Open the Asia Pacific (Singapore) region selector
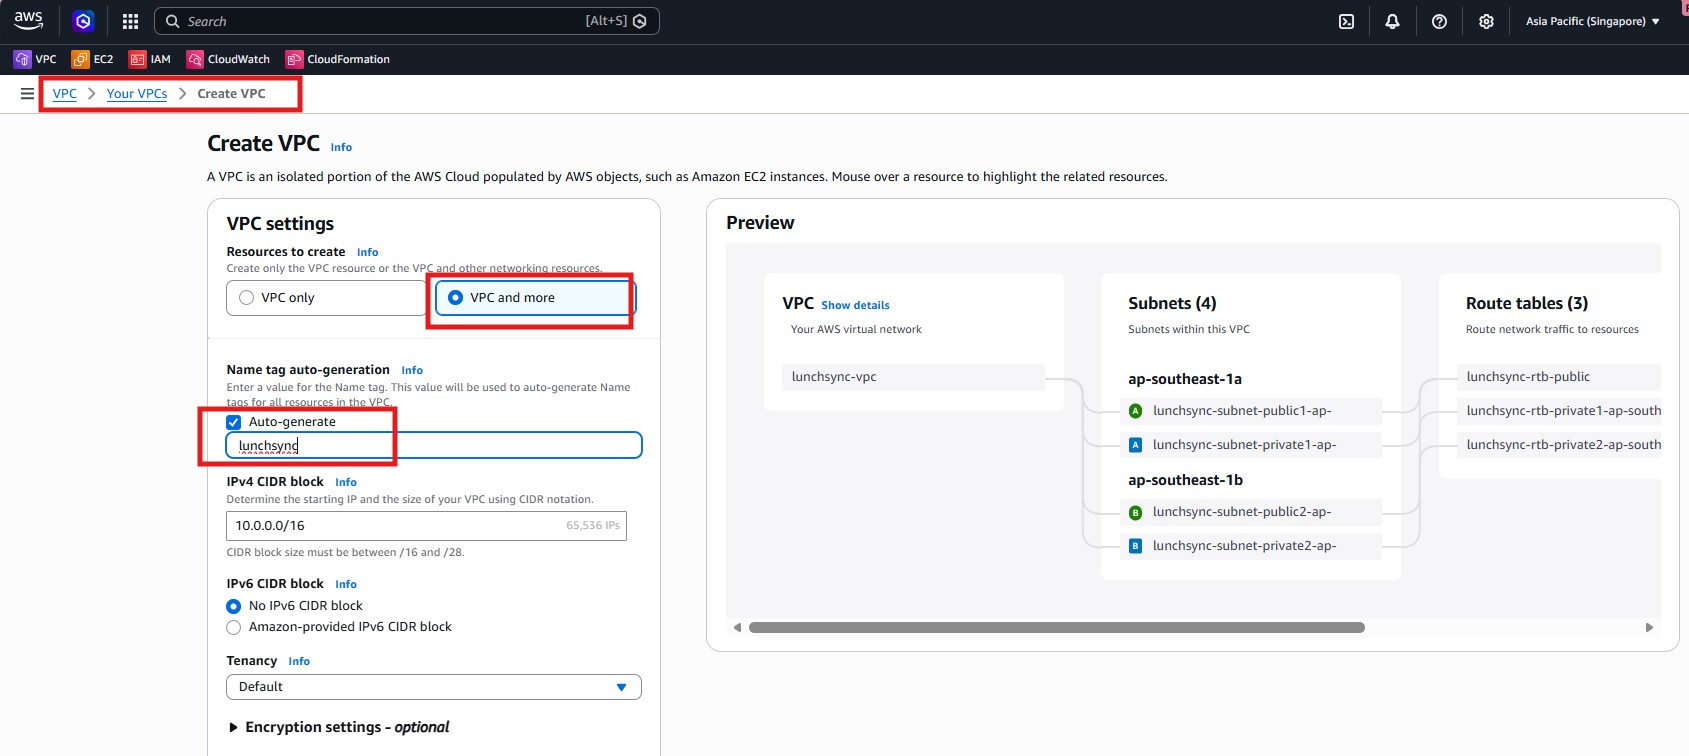Screen dimensions: 1689x756 pos(1592,21)
